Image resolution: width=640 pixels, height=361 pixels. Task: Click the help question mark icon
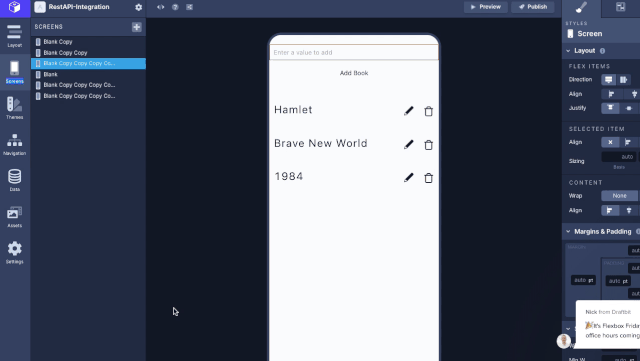pos(175,7)
